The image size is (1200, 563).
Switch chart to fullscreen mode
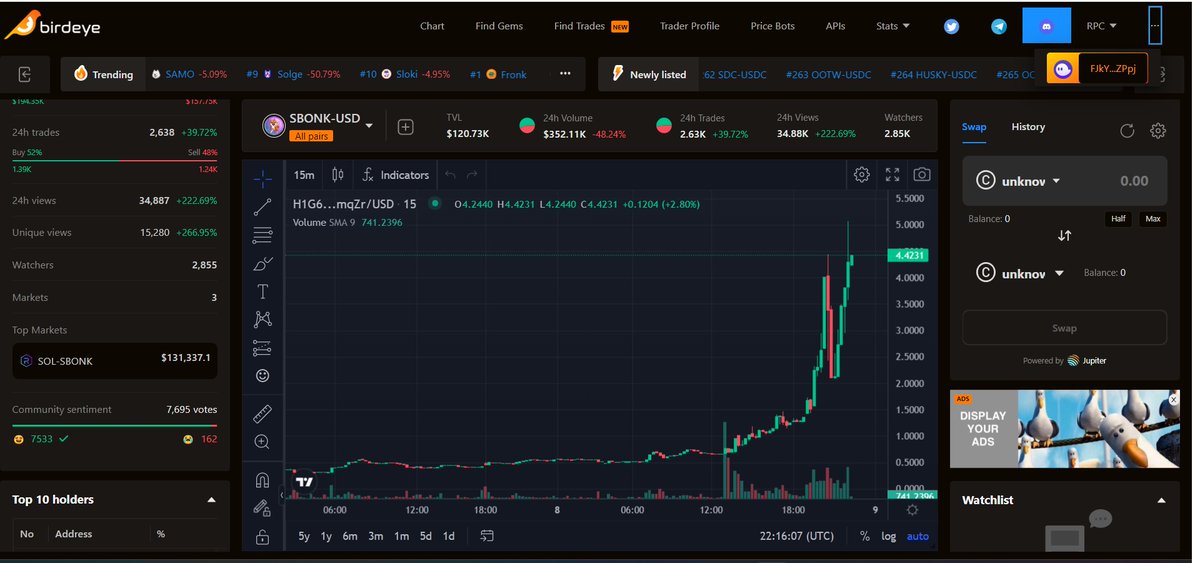(892, 175)
